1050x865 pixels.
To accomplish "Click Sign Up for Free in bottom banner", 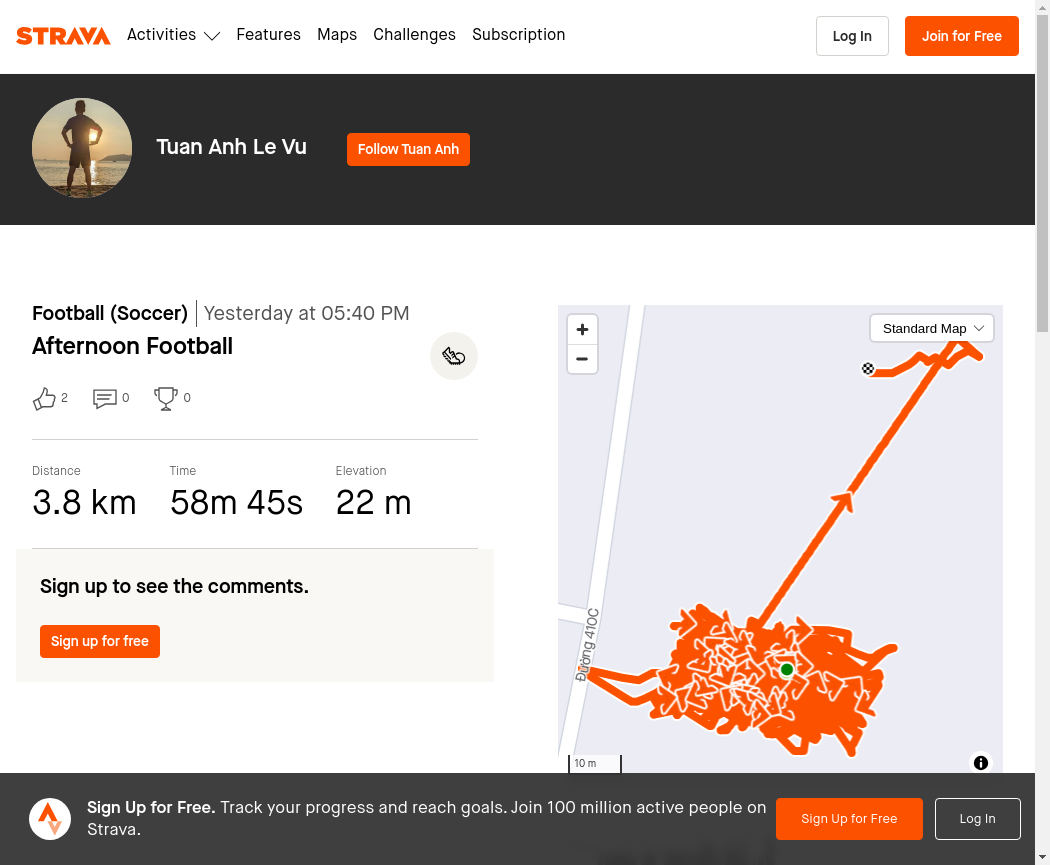I will point(849,819).
